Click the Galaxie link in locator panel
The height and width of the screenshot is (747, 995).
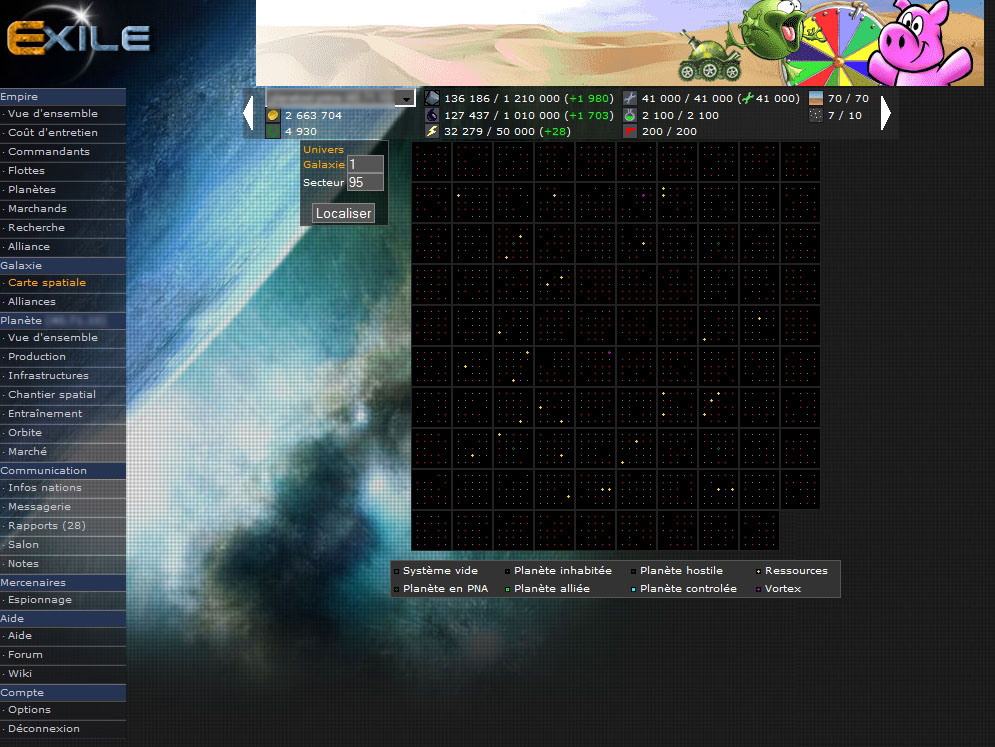(x=323, y=165)
